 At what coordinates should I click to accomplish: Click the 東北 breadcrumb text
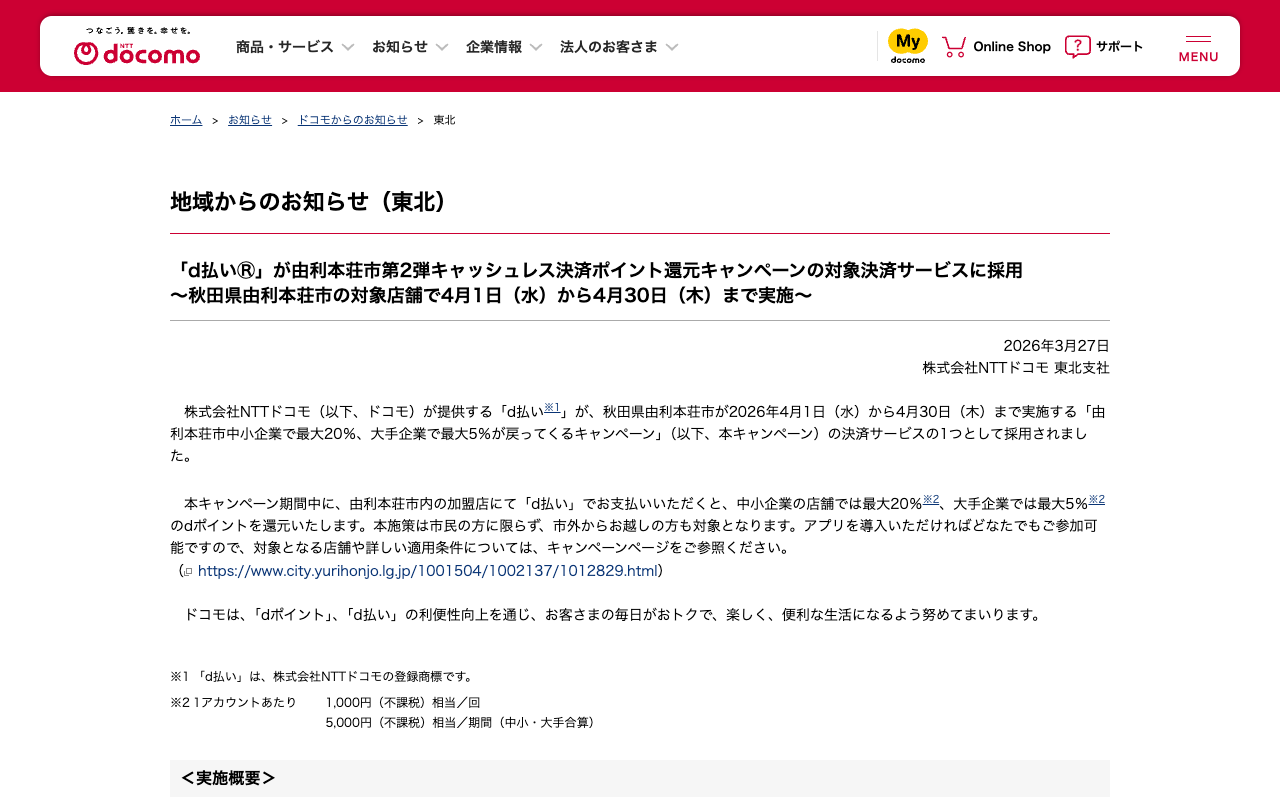point(444,120)
